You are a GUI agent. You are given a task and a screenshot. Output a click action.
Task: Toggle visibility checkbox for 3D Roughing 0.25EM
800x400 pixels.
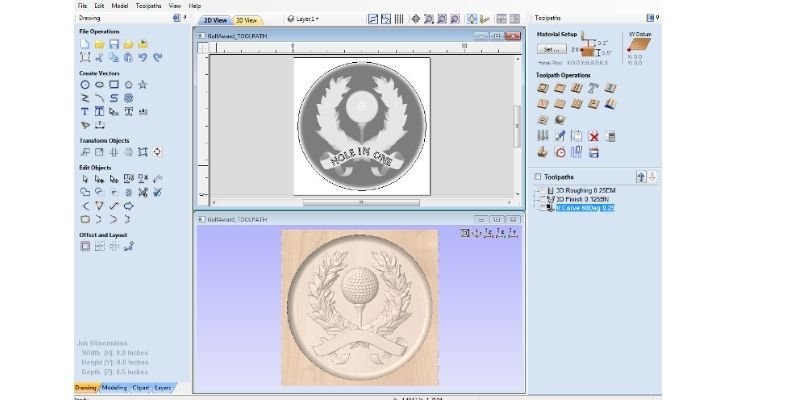(x=542, y=190)
